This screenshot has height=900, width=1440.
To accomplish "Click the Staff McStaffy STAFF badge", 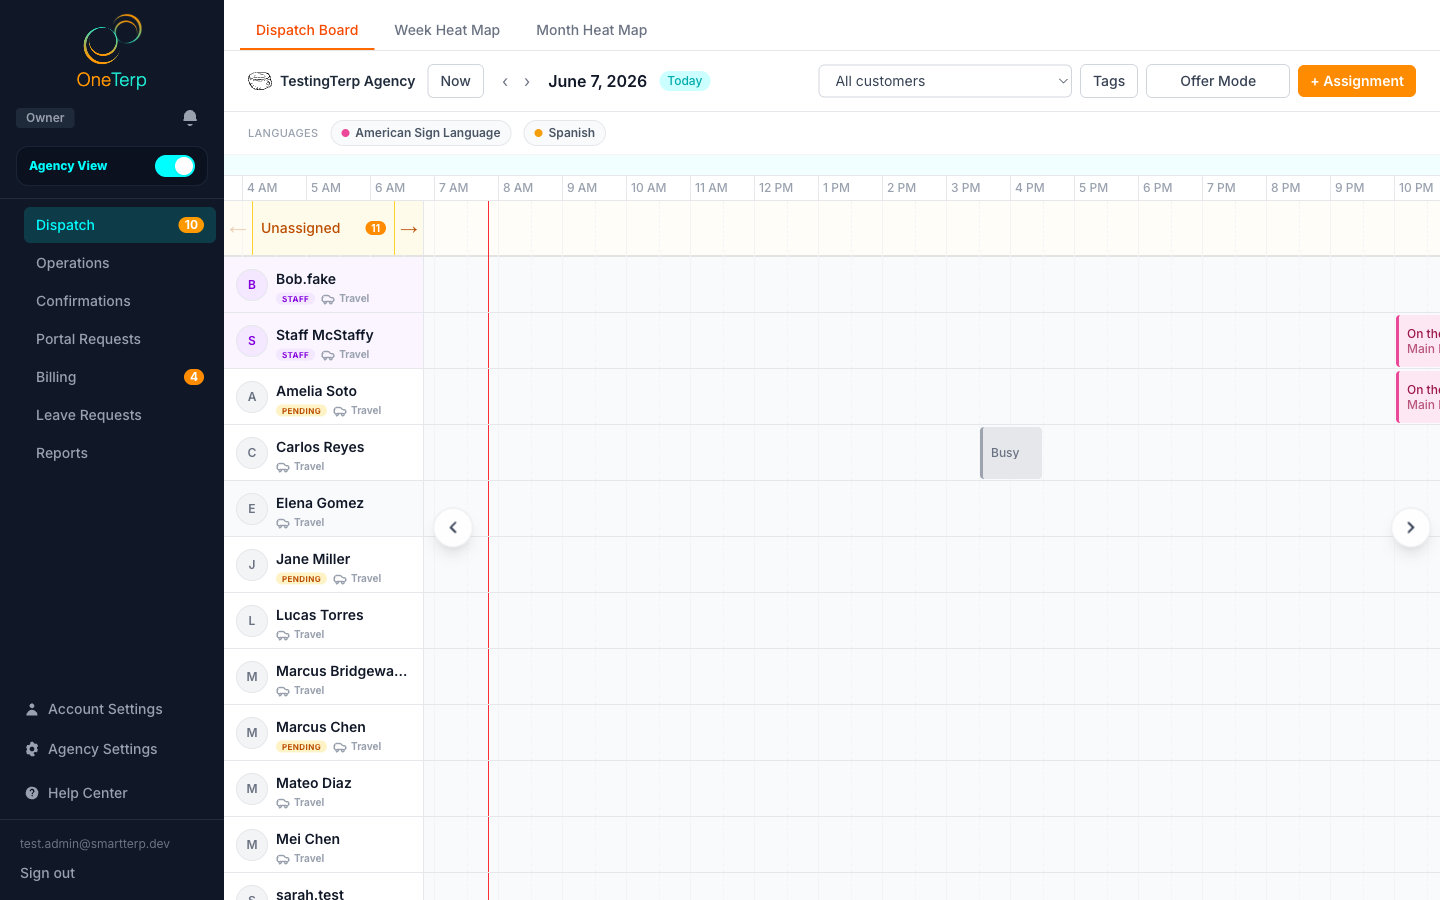I will (295, 355).
